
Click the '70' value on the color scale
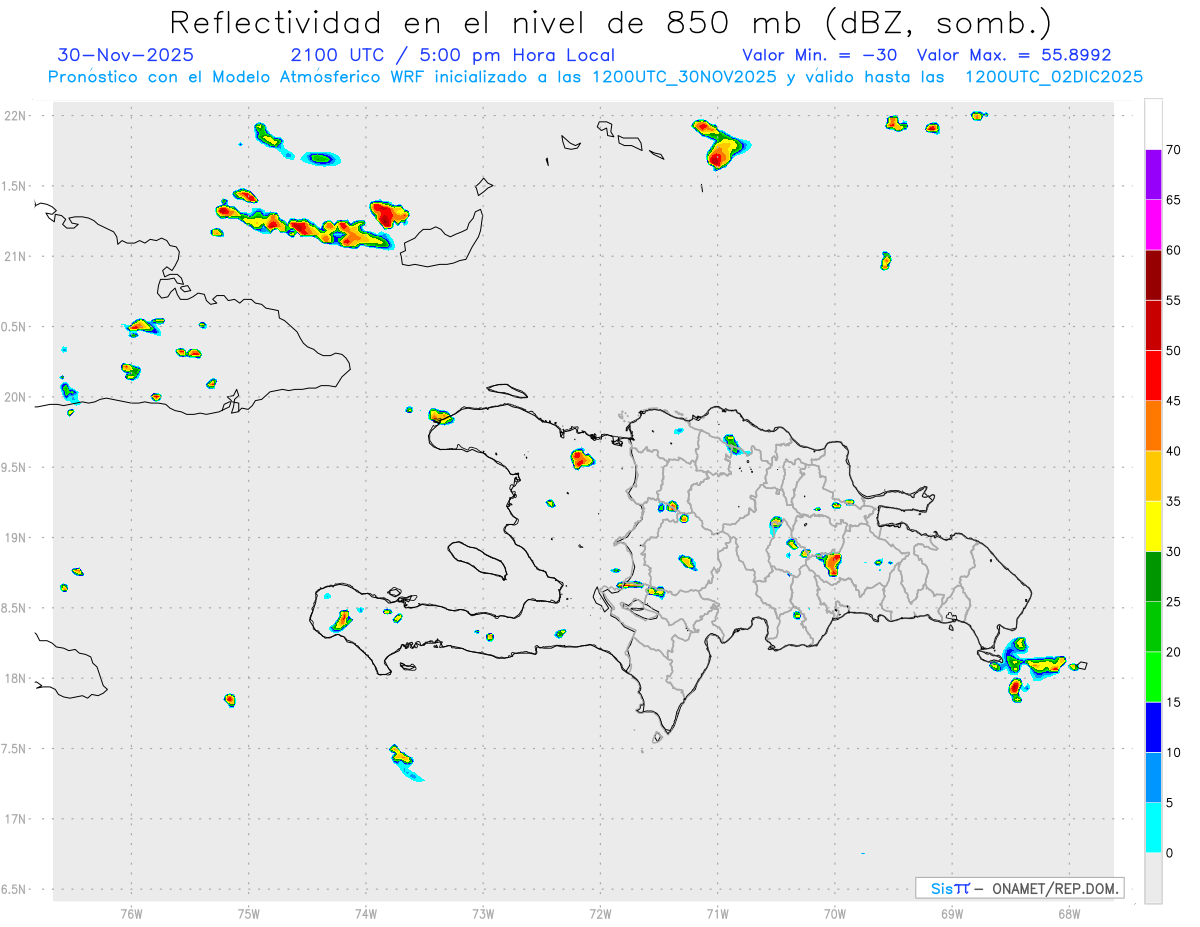pos(1173,150)
